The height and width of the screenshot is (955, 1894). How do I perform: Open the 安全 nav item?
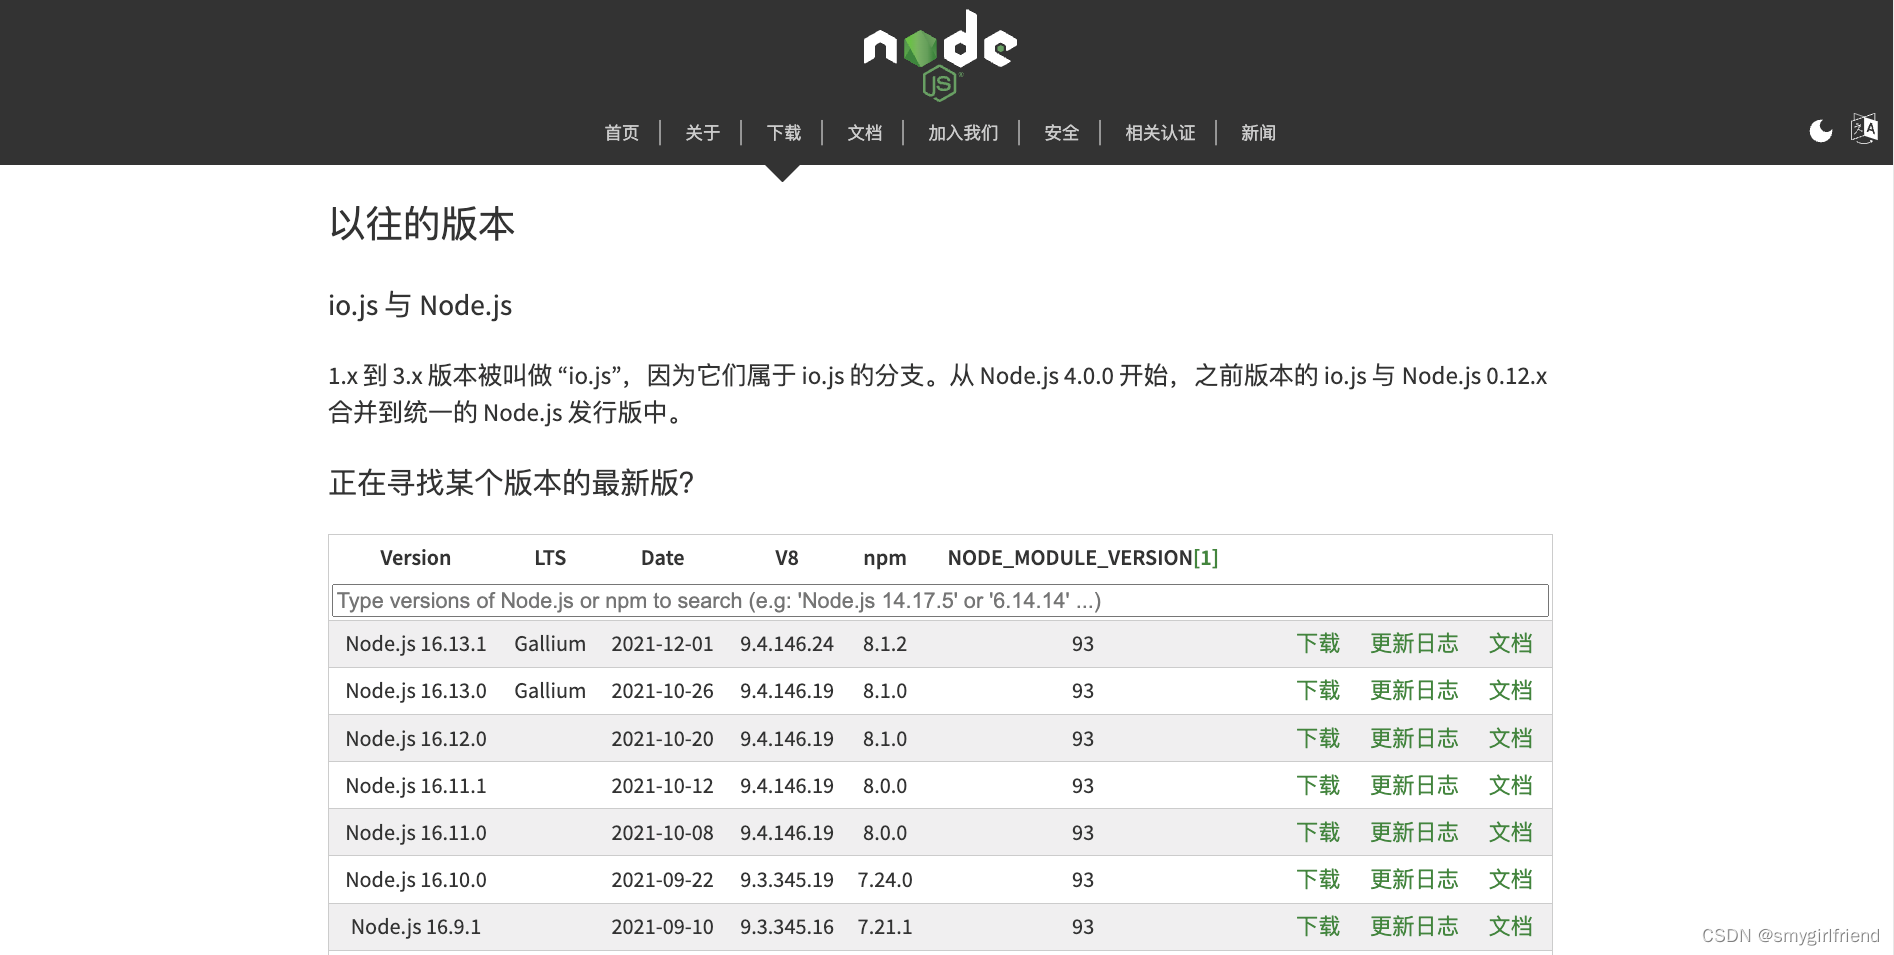point(1062,133)
